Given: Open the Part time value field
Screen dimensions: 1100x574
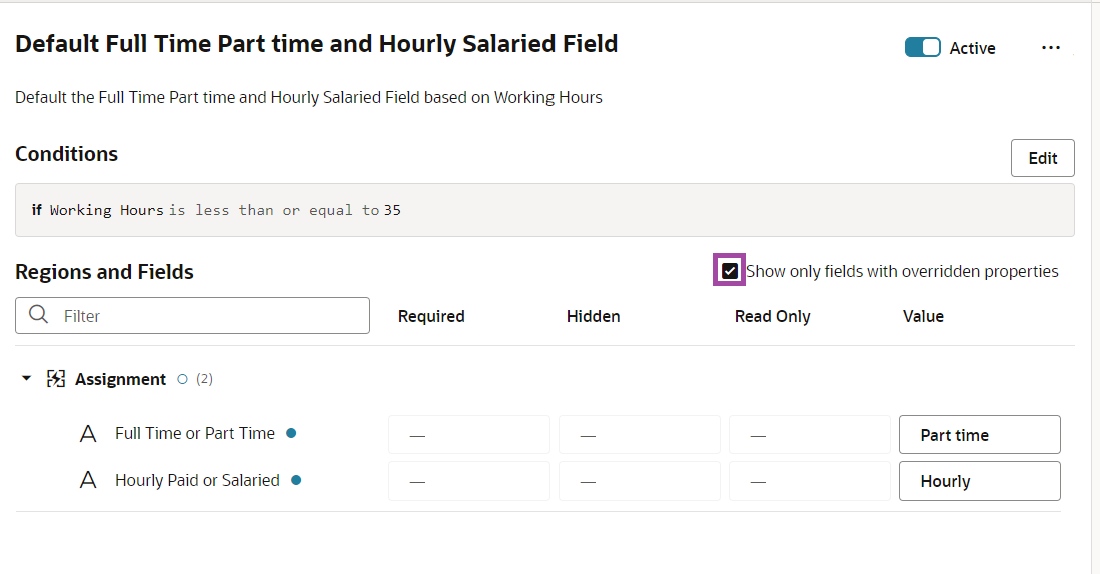Looking at the screenshot, I should tap(979, 435).
